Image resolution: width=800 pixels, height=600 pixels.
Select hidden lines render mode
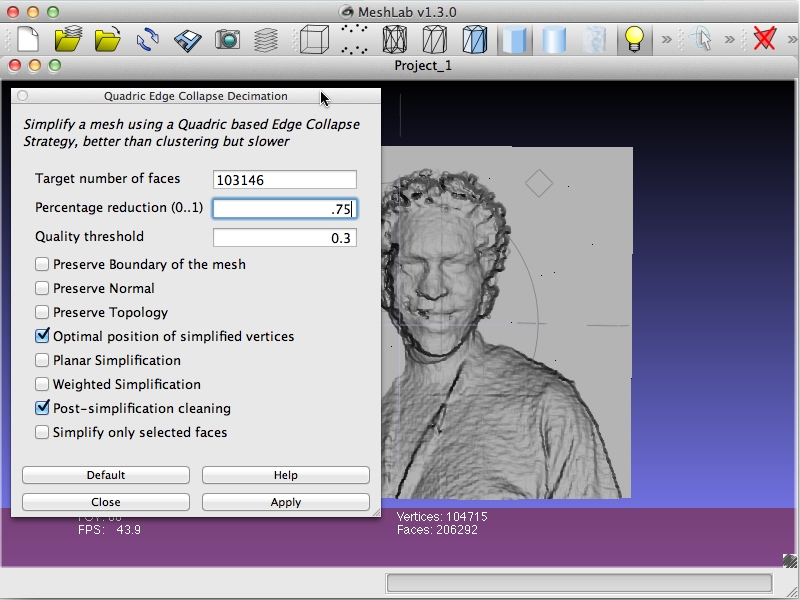435,39
